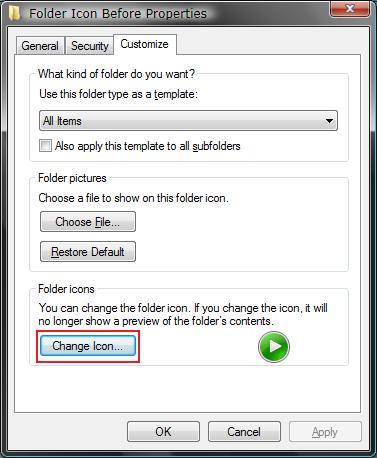Viewport: 377px width, 458px height.
Task: Click the 'Folder pictures' group label
Action: [72, 178]
